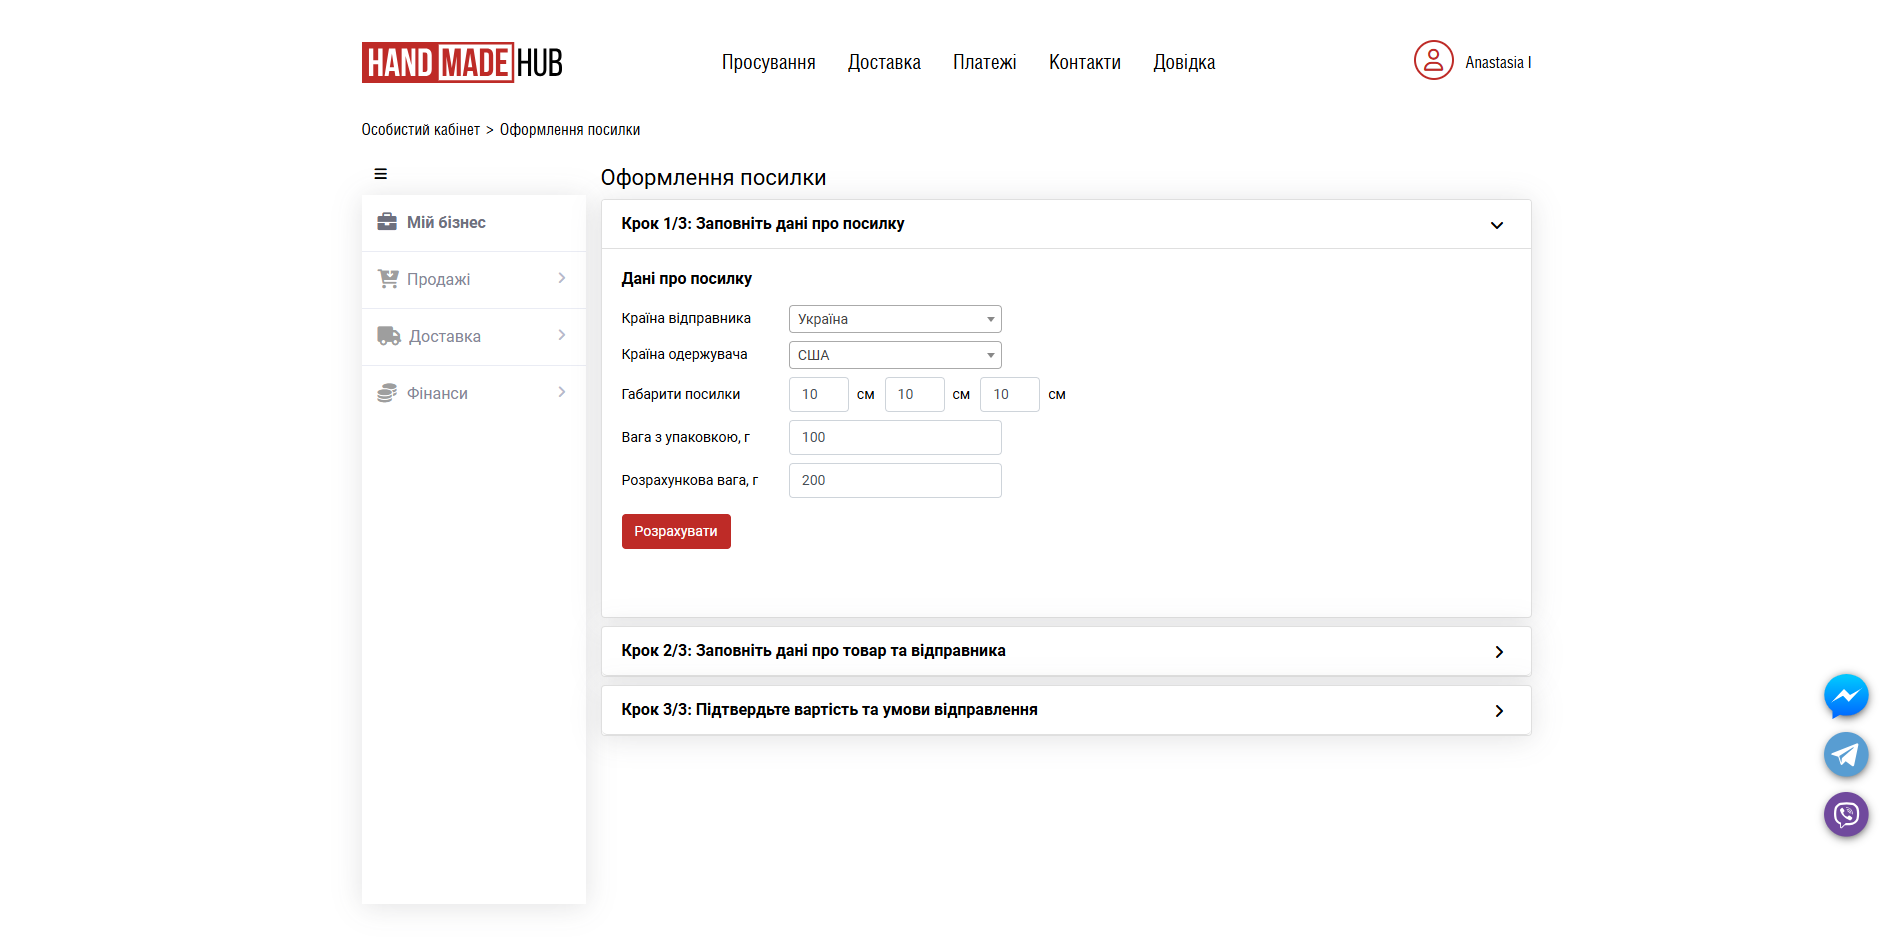Click the HAND MADE HUB logo
The image size is (1894, 938).
pos(461,62)
